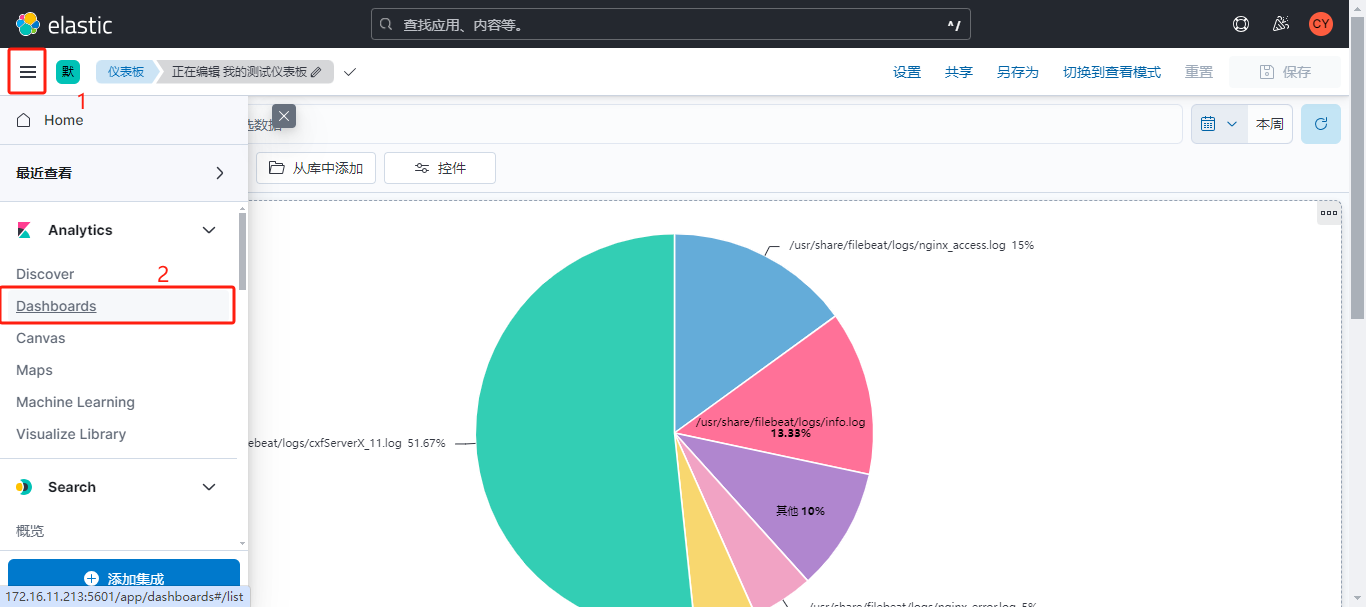Expand the 最近查看 section
The height and width of the screenshot is (607, 1366).
[220, 173]
